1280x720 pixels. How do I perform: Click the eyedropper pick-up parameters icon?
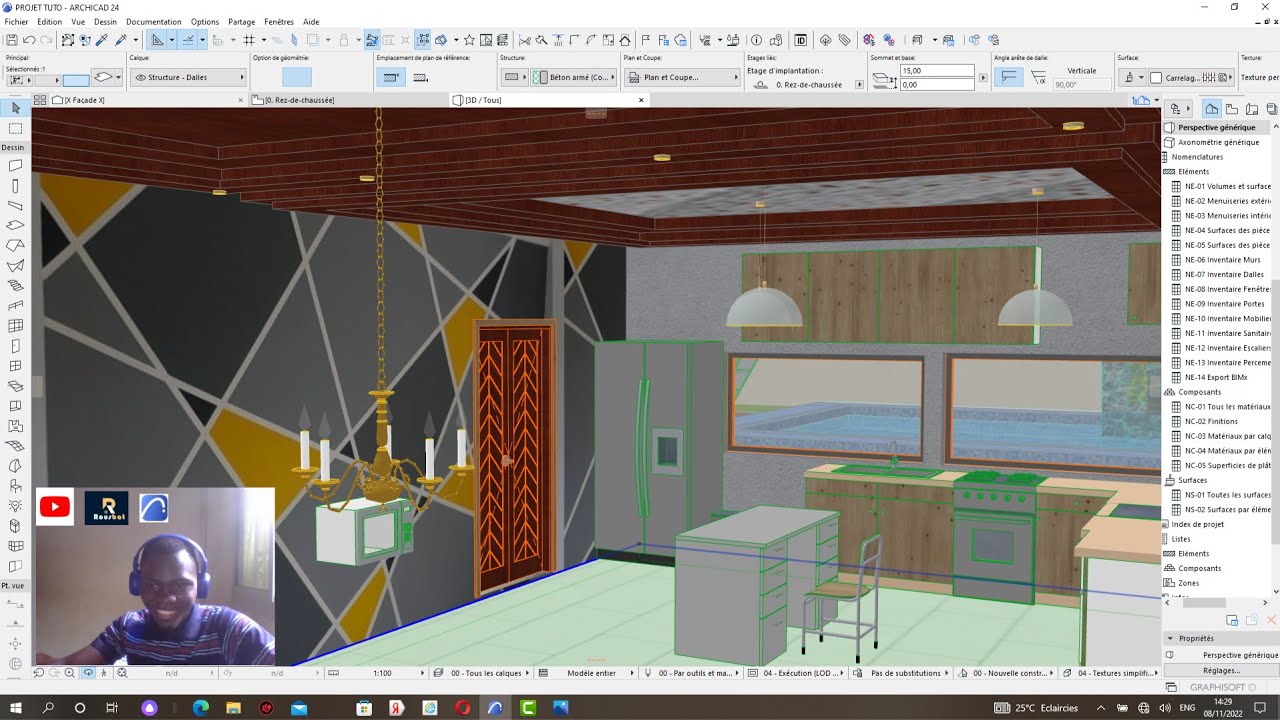click(x=102, y=40)
